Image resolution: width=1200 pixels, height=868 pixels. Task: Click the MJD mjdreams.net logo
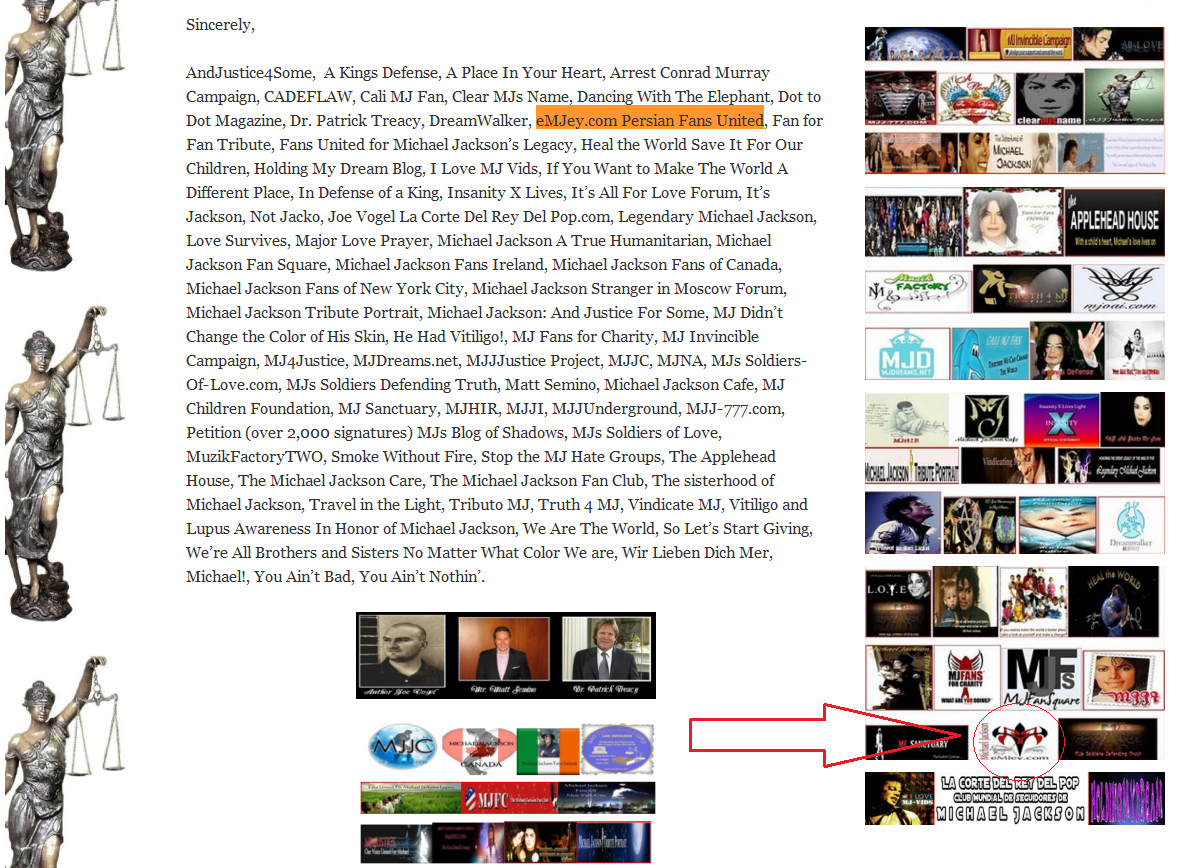coord(907,352)
